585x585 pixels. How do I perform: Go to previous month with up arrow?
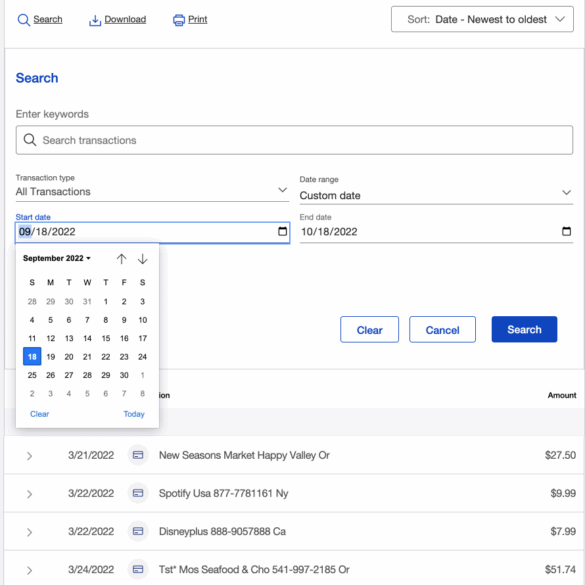pos(121,259)
